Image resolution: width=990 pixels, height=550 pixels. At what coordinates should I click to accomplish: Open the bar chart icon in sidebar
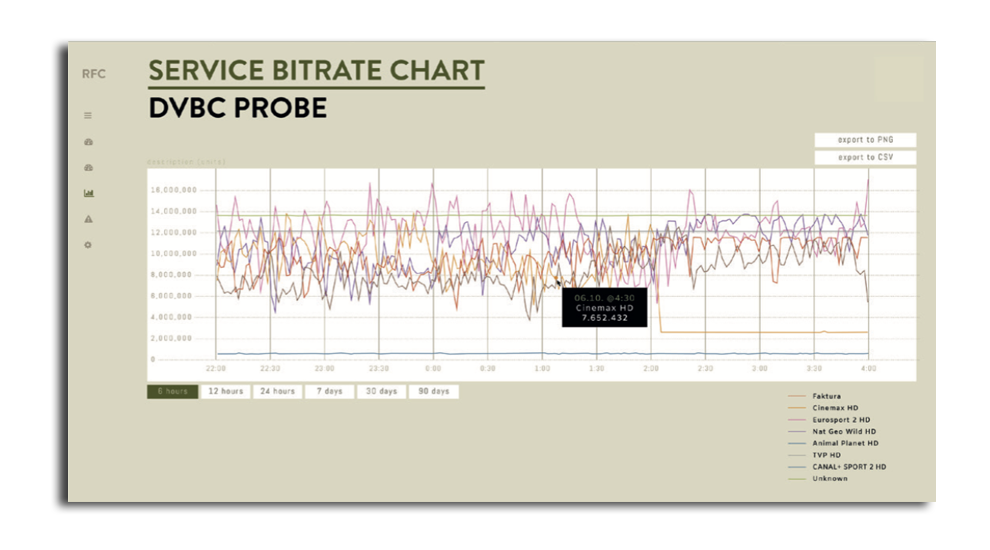point(88,193)
